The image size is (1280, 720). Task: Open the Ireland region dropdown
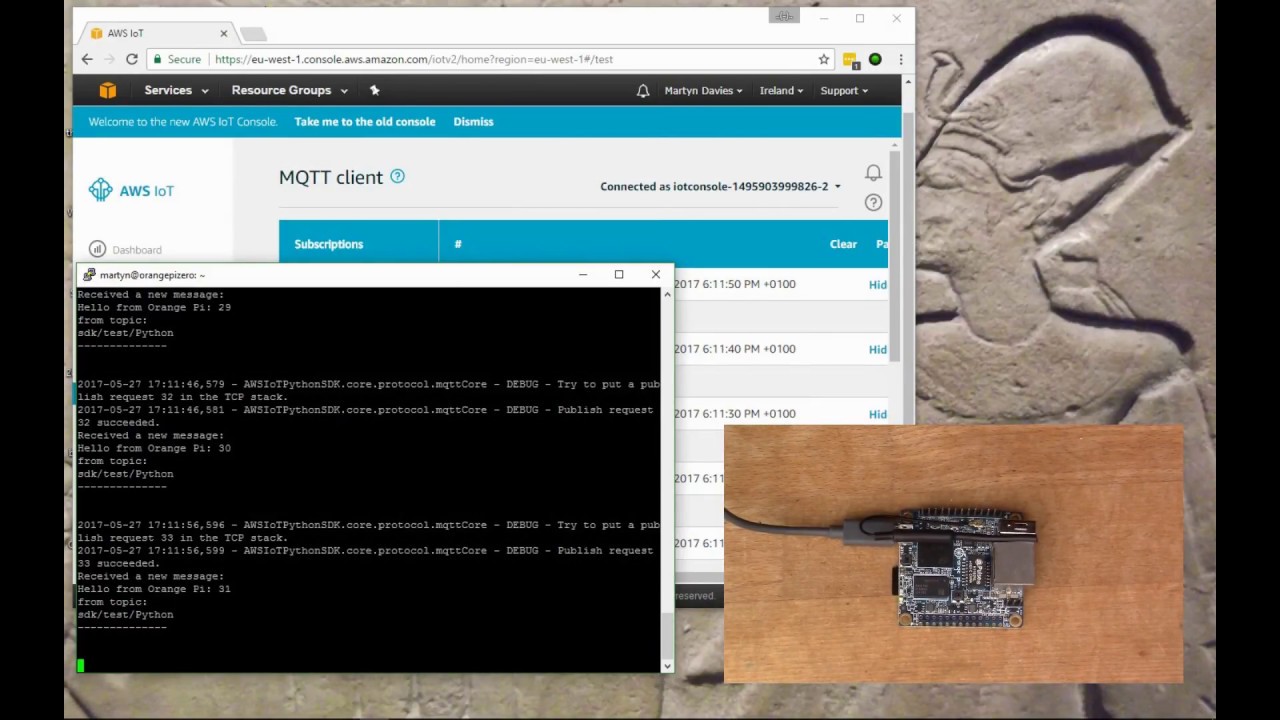pos(781,90)
